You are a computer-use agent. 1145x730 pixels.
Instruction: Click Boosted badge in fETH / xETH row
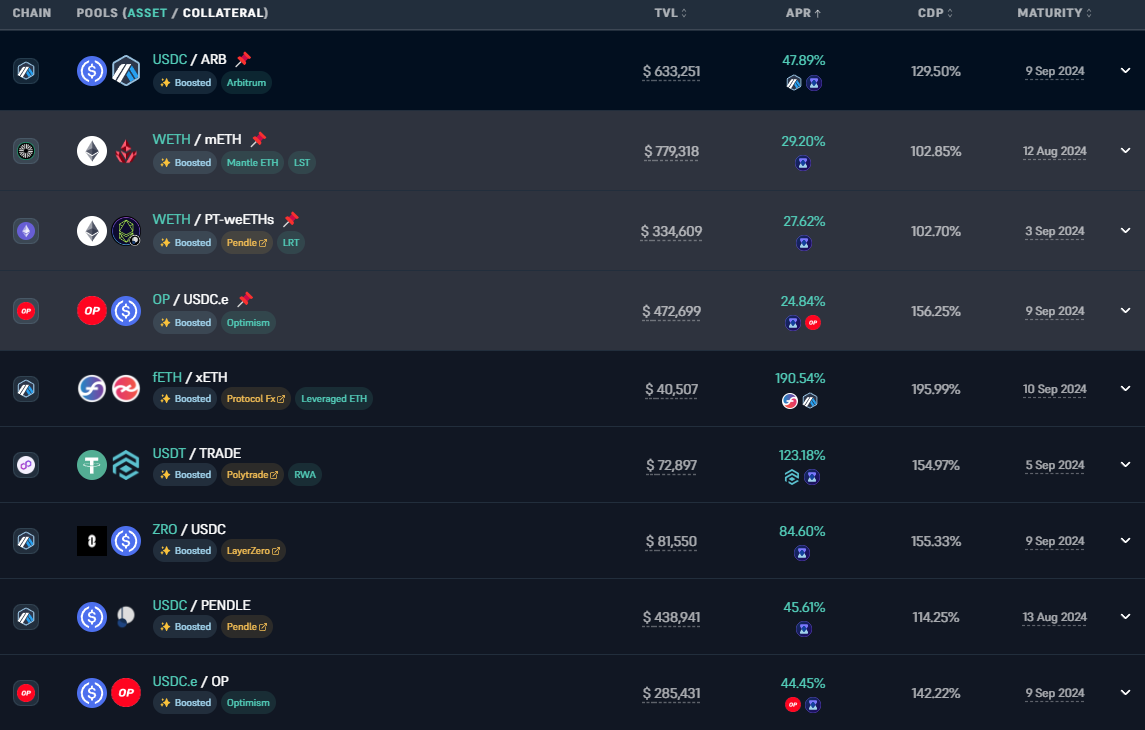[185, 399]
